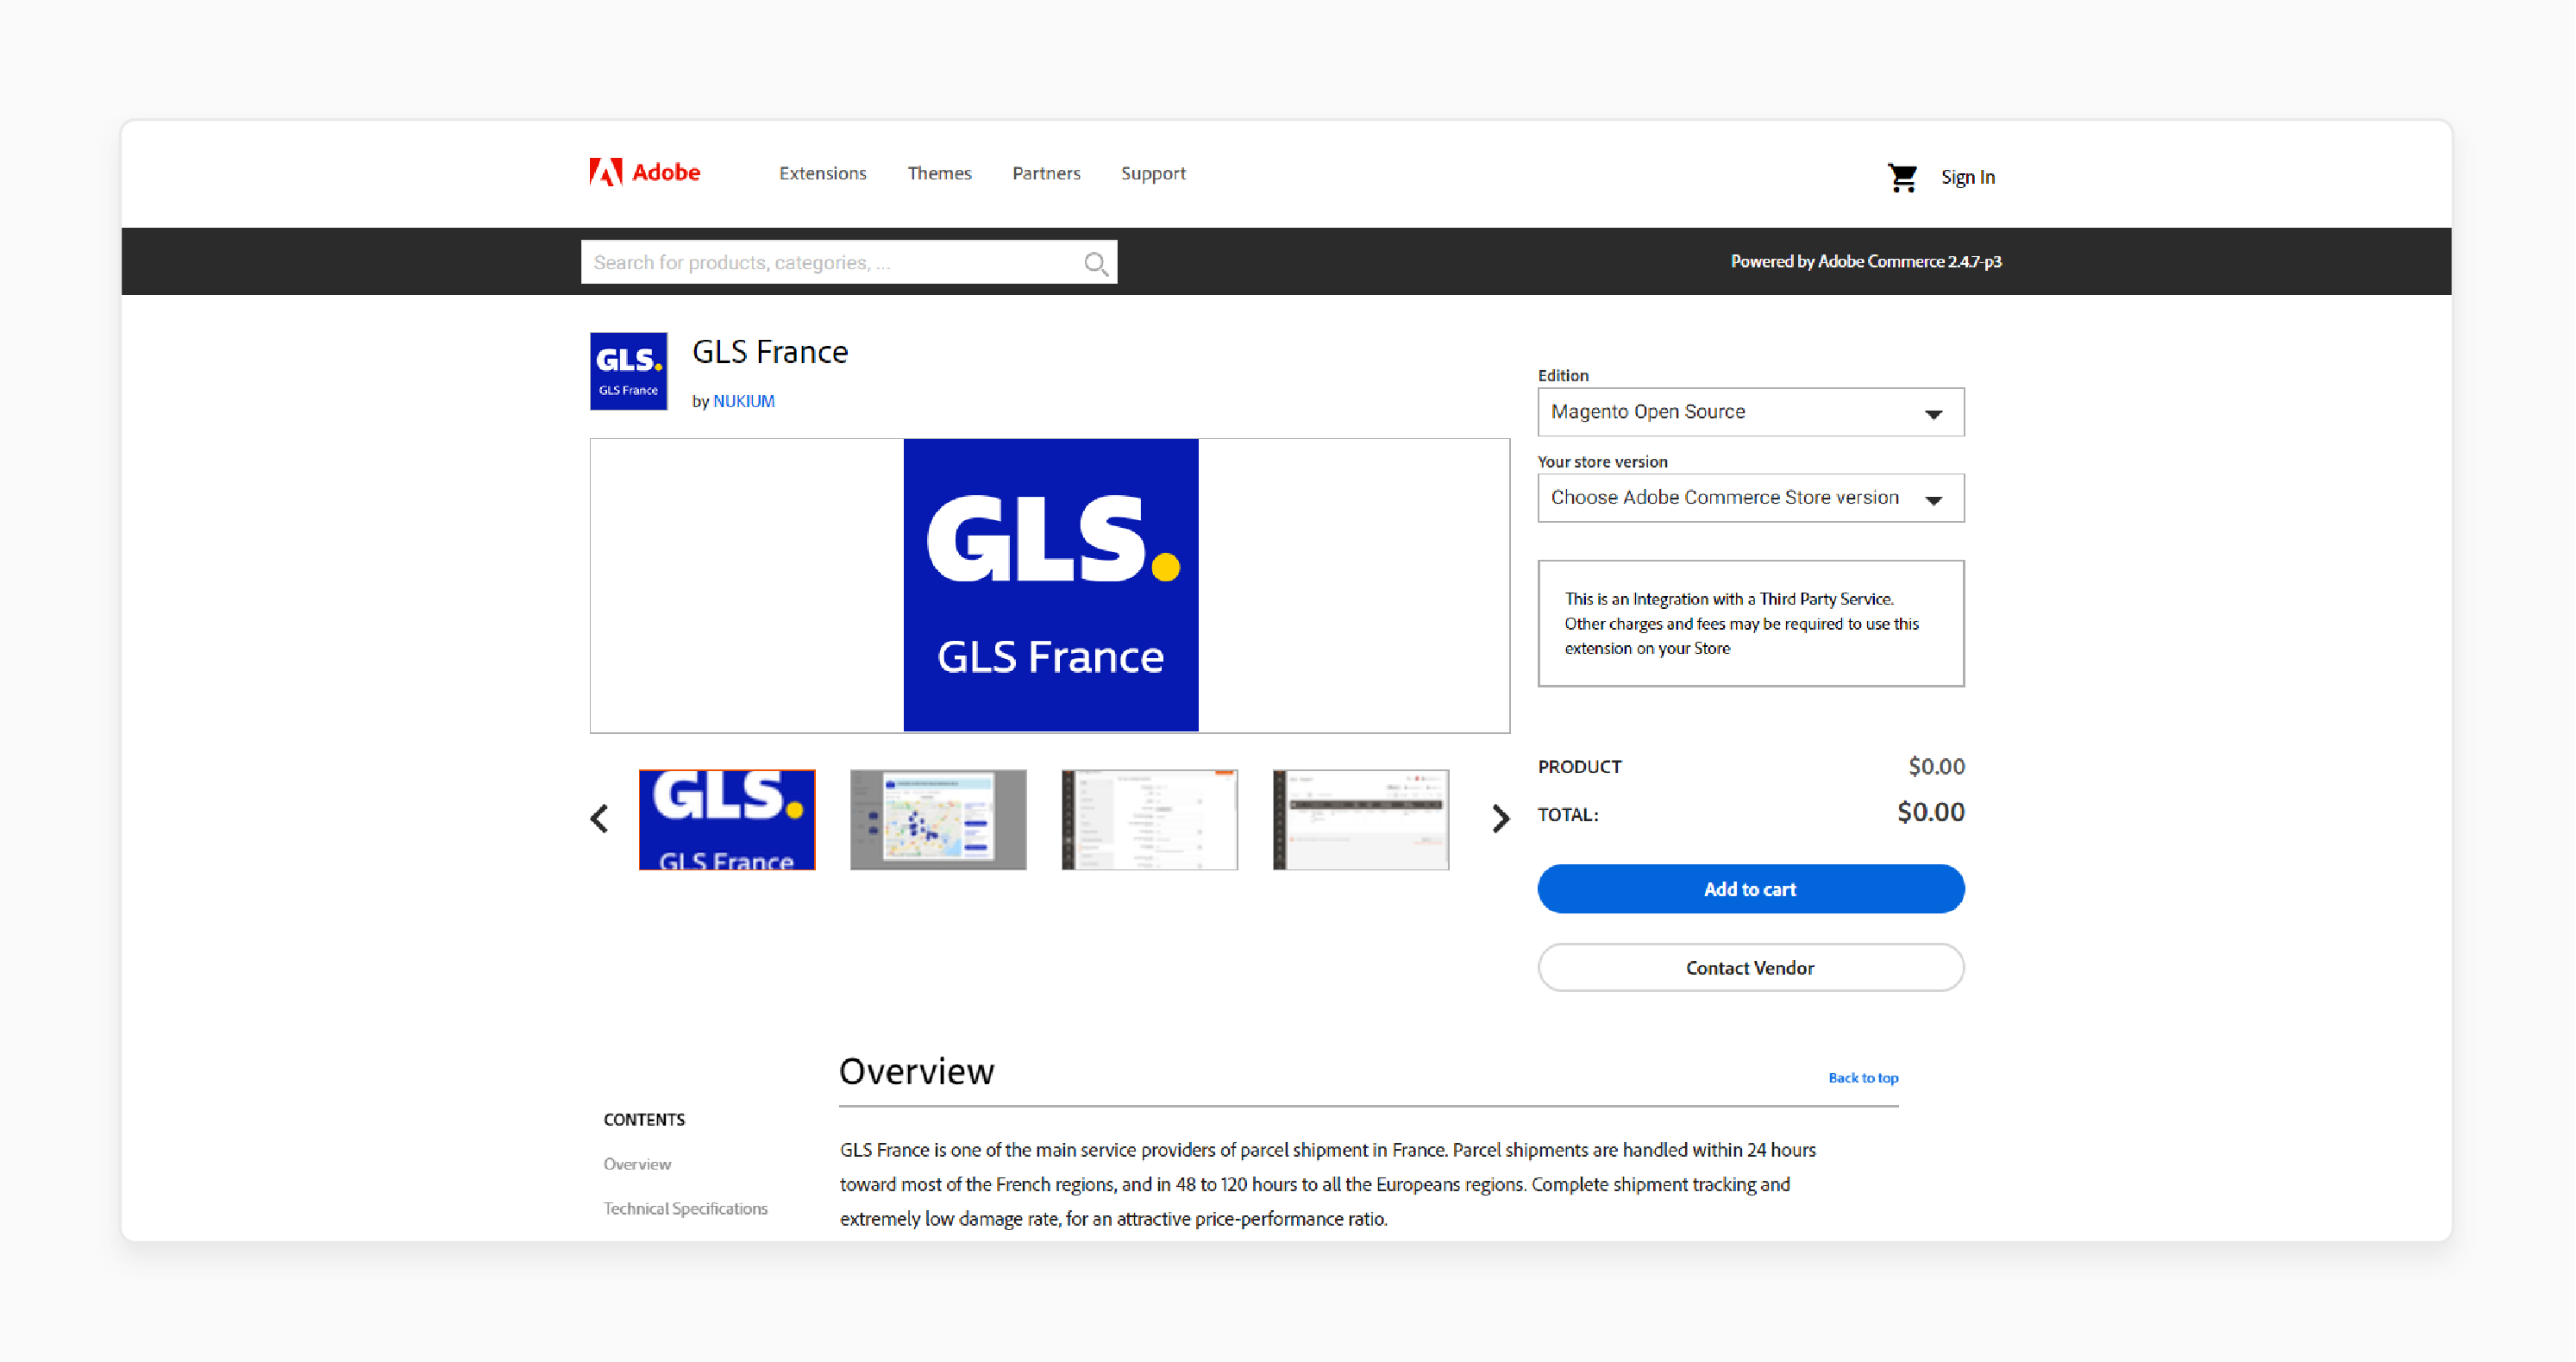2576x1362 pixels.
Task: Click the Add to cart button
Action: tap(1750, 888)
